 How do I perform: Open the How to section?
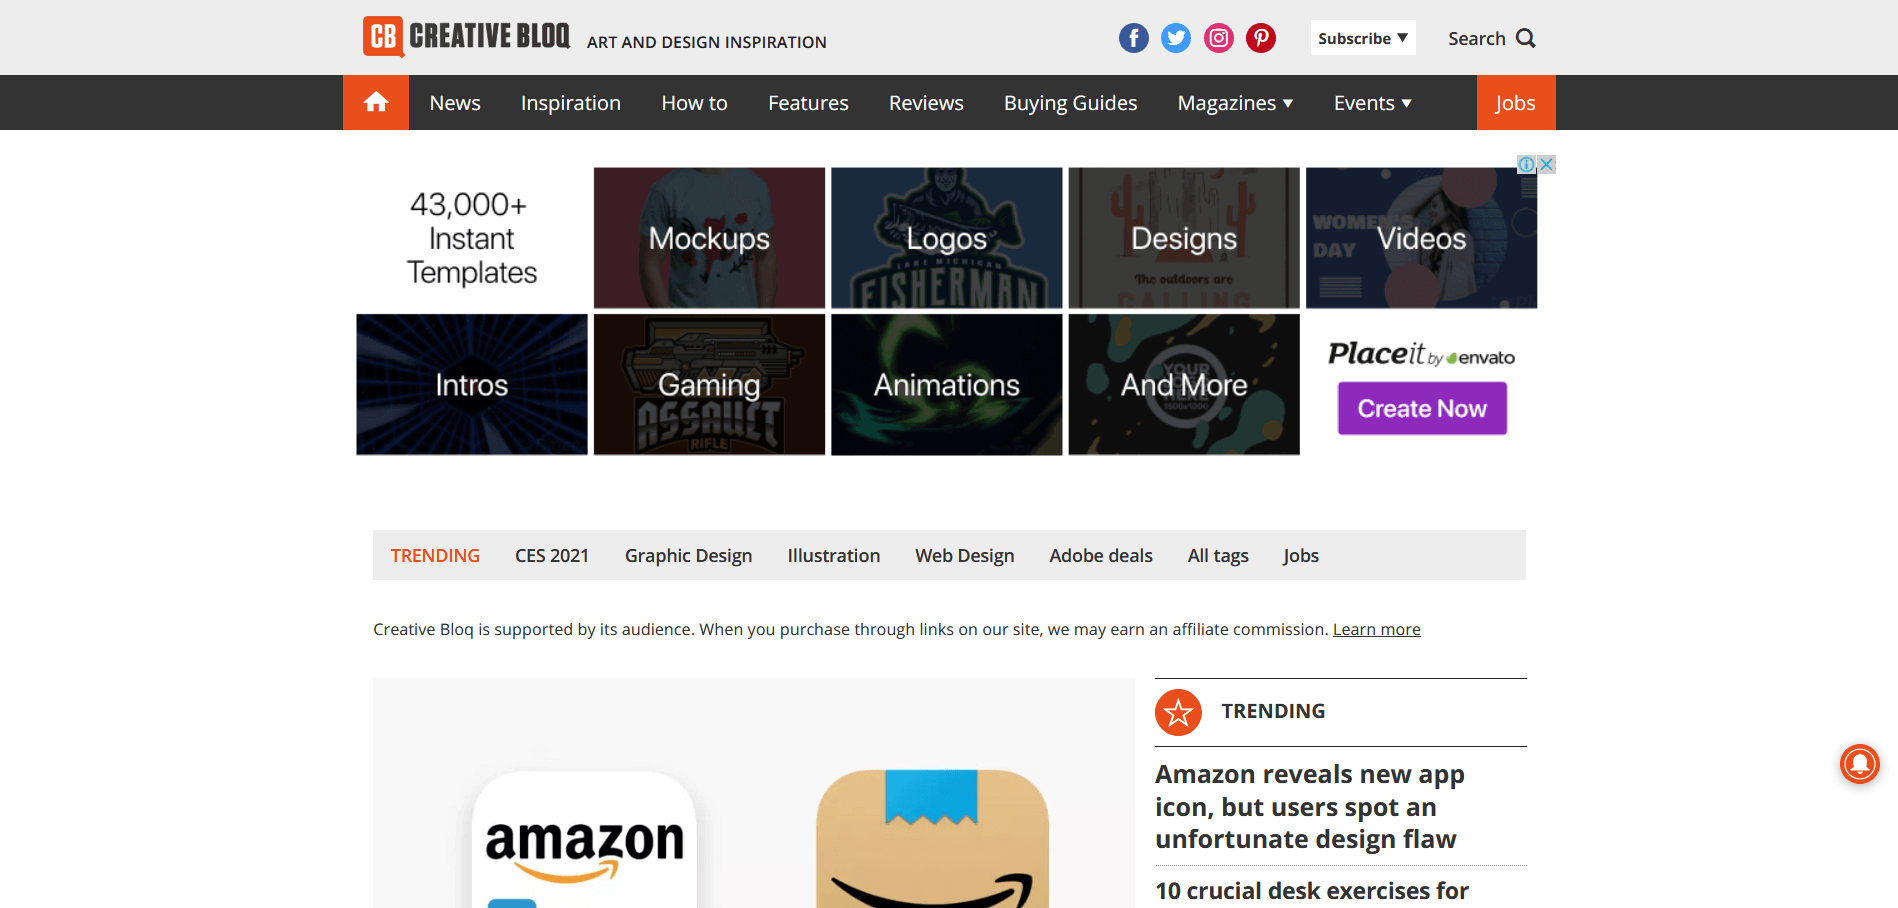(694, 103)
